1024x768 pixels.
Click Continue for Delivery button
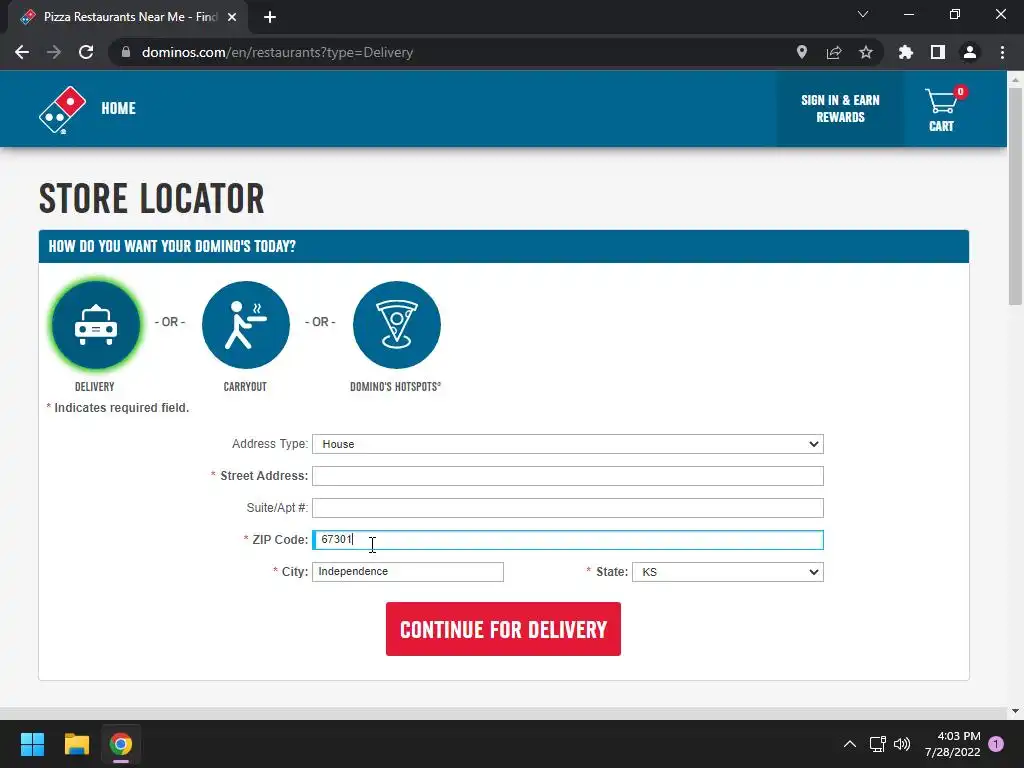pyautogui.click(x=503, y=629)
